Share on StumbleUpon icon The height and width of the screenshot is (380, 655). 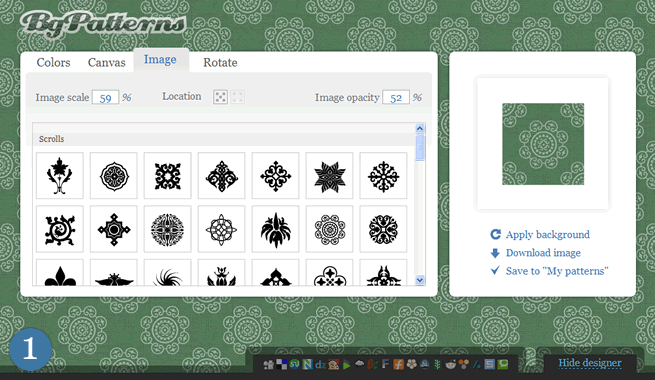294,364
